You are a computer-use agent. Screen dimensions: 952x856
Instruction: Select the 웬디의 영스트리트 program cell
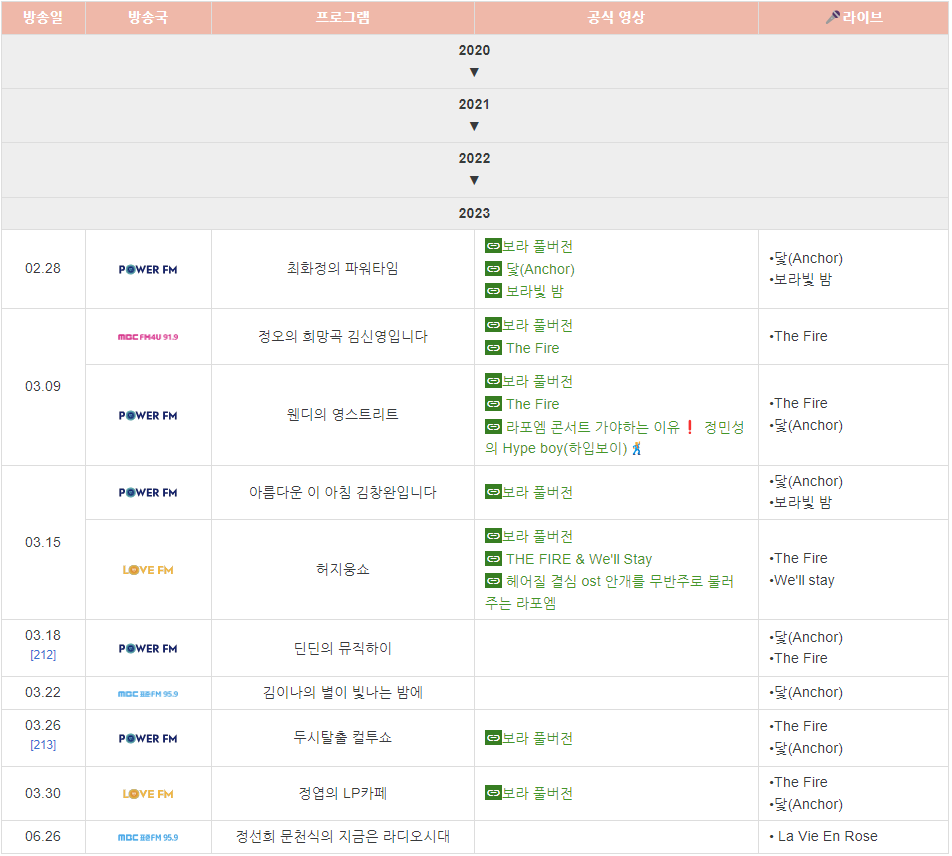click(343, 415)
